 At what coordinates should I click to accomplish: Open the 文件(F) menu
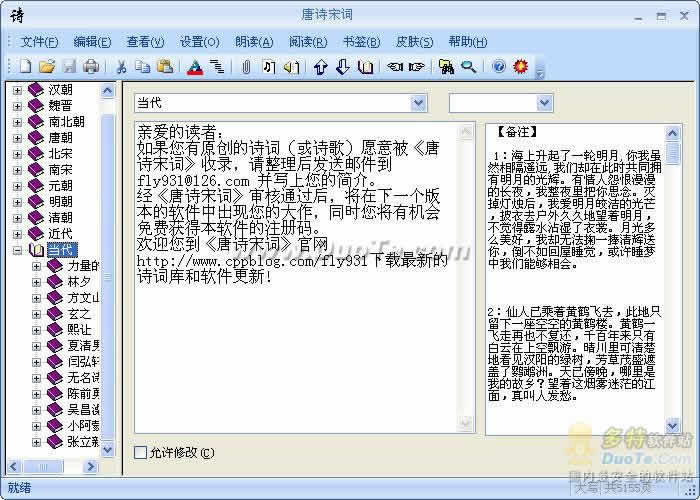coord(39,42)
